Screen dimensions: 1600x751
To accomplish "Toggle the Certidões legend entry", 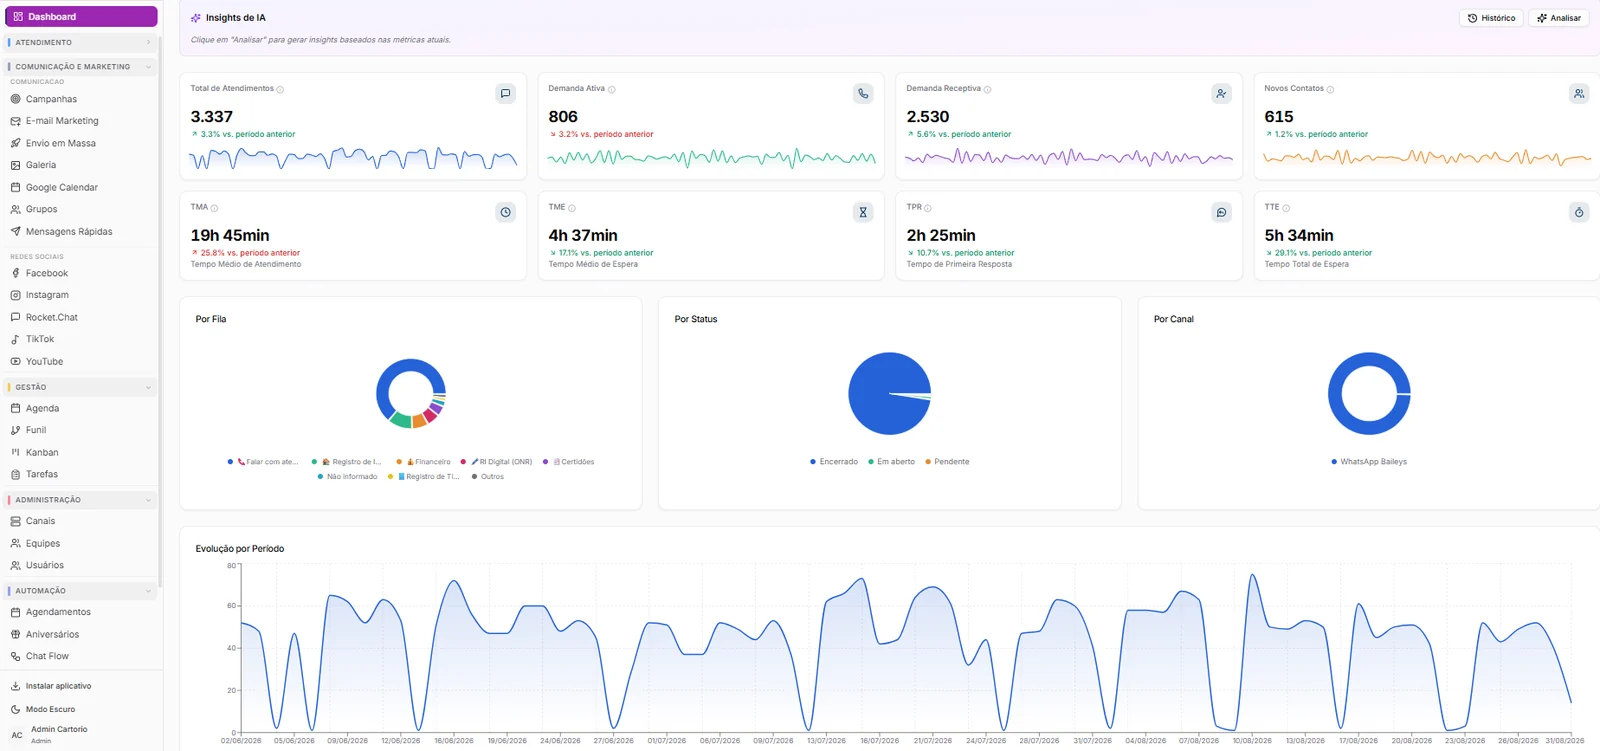I will click(569, 462).
